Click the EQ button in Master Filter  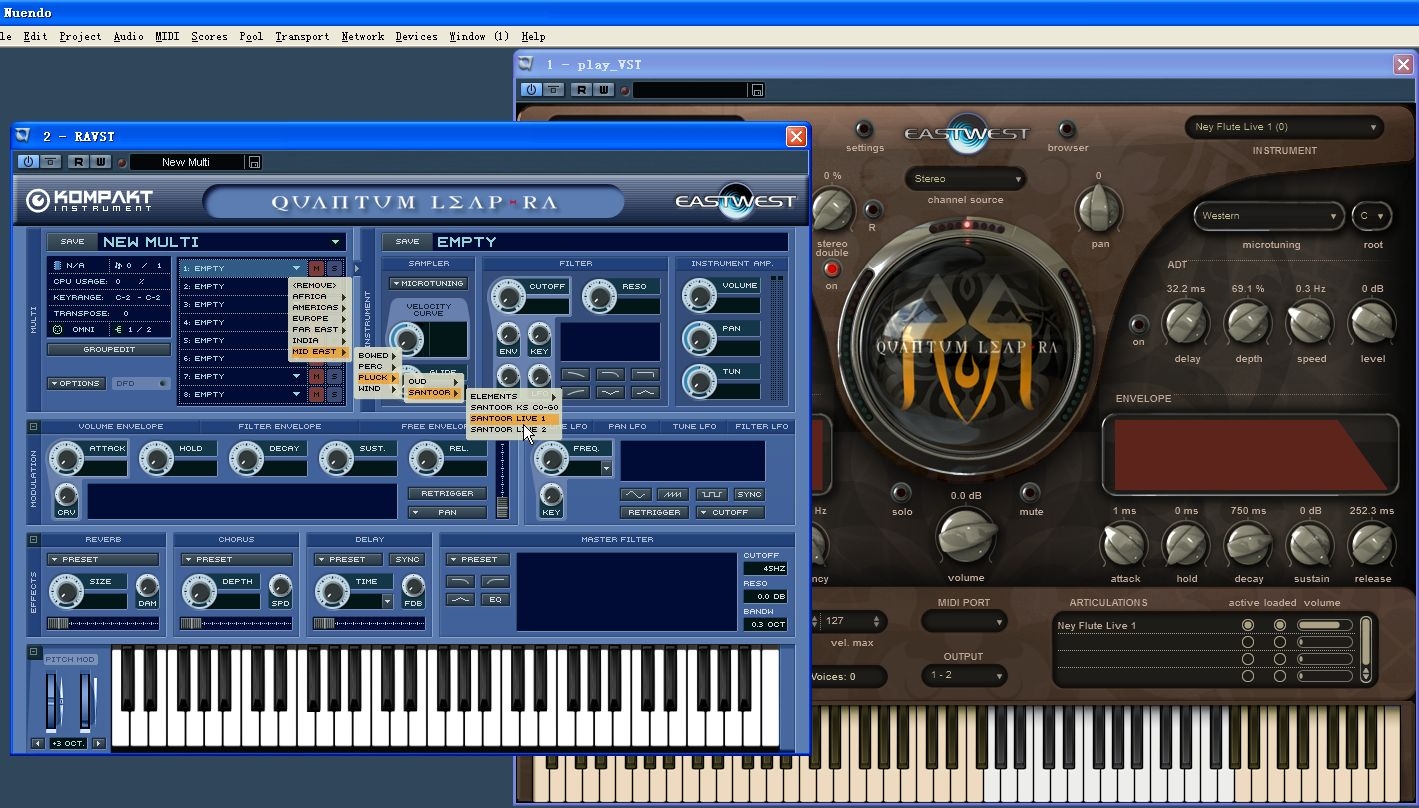click(495, 599)
